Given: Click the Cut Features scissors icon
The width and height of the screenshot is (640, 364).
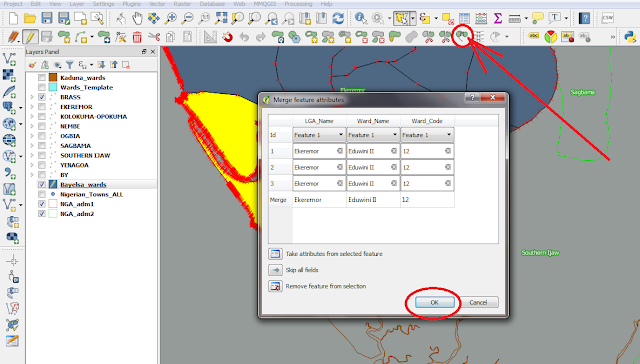Looking at the screenshot, I should [x=154, y=37].
